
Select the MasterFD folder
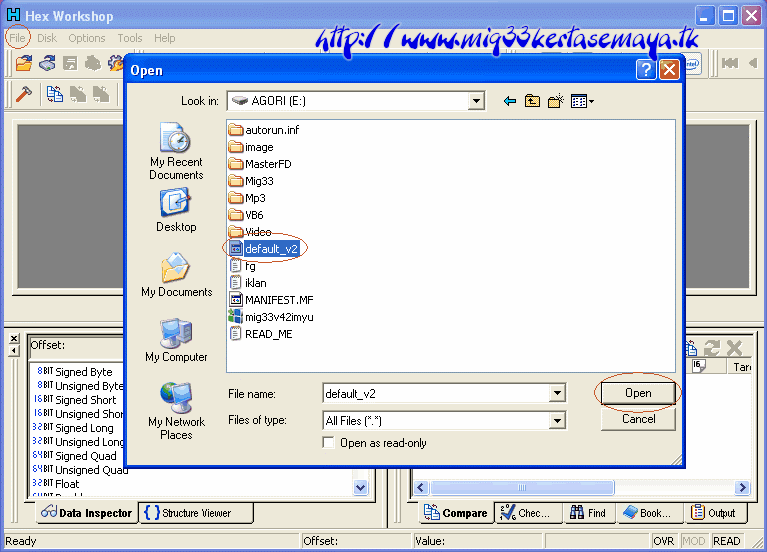tap(260, 164)
